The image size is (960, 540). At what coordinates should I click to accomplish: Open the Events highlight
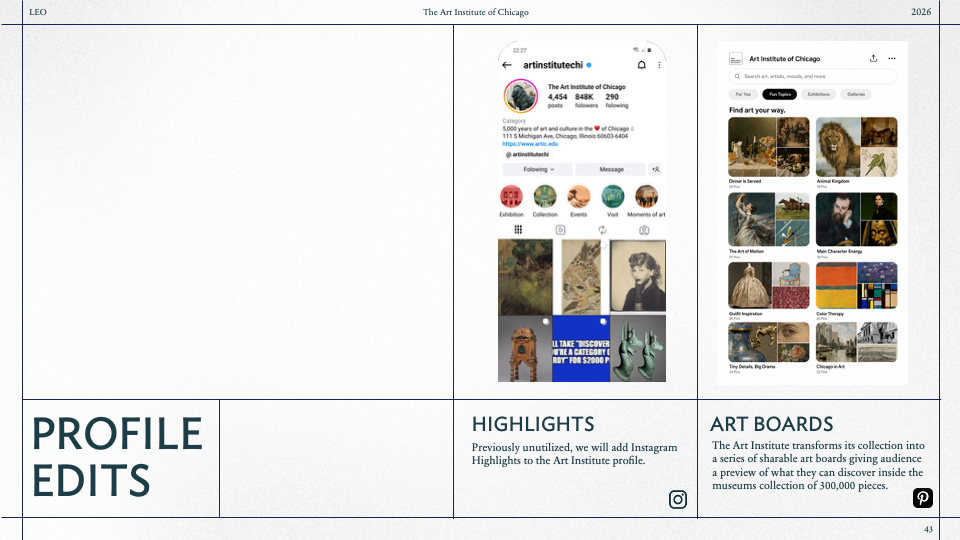(x=579, y=197)
